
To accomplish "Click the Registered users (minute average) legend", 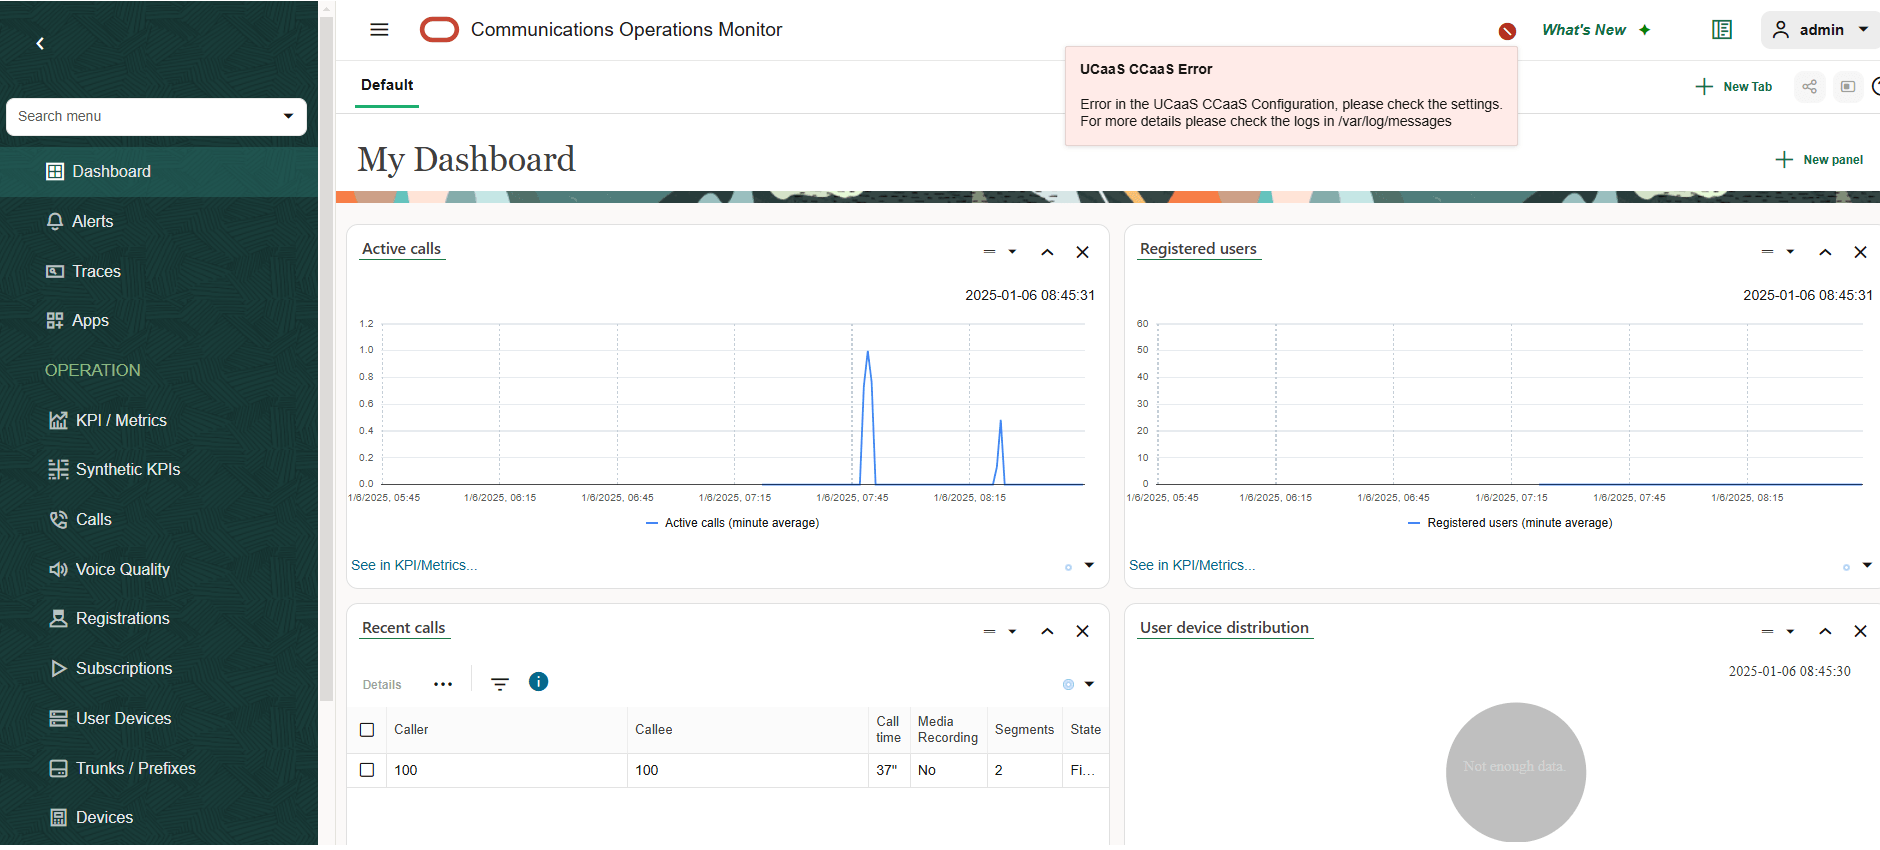I will pyautogui.click(x=1510, y=523).
